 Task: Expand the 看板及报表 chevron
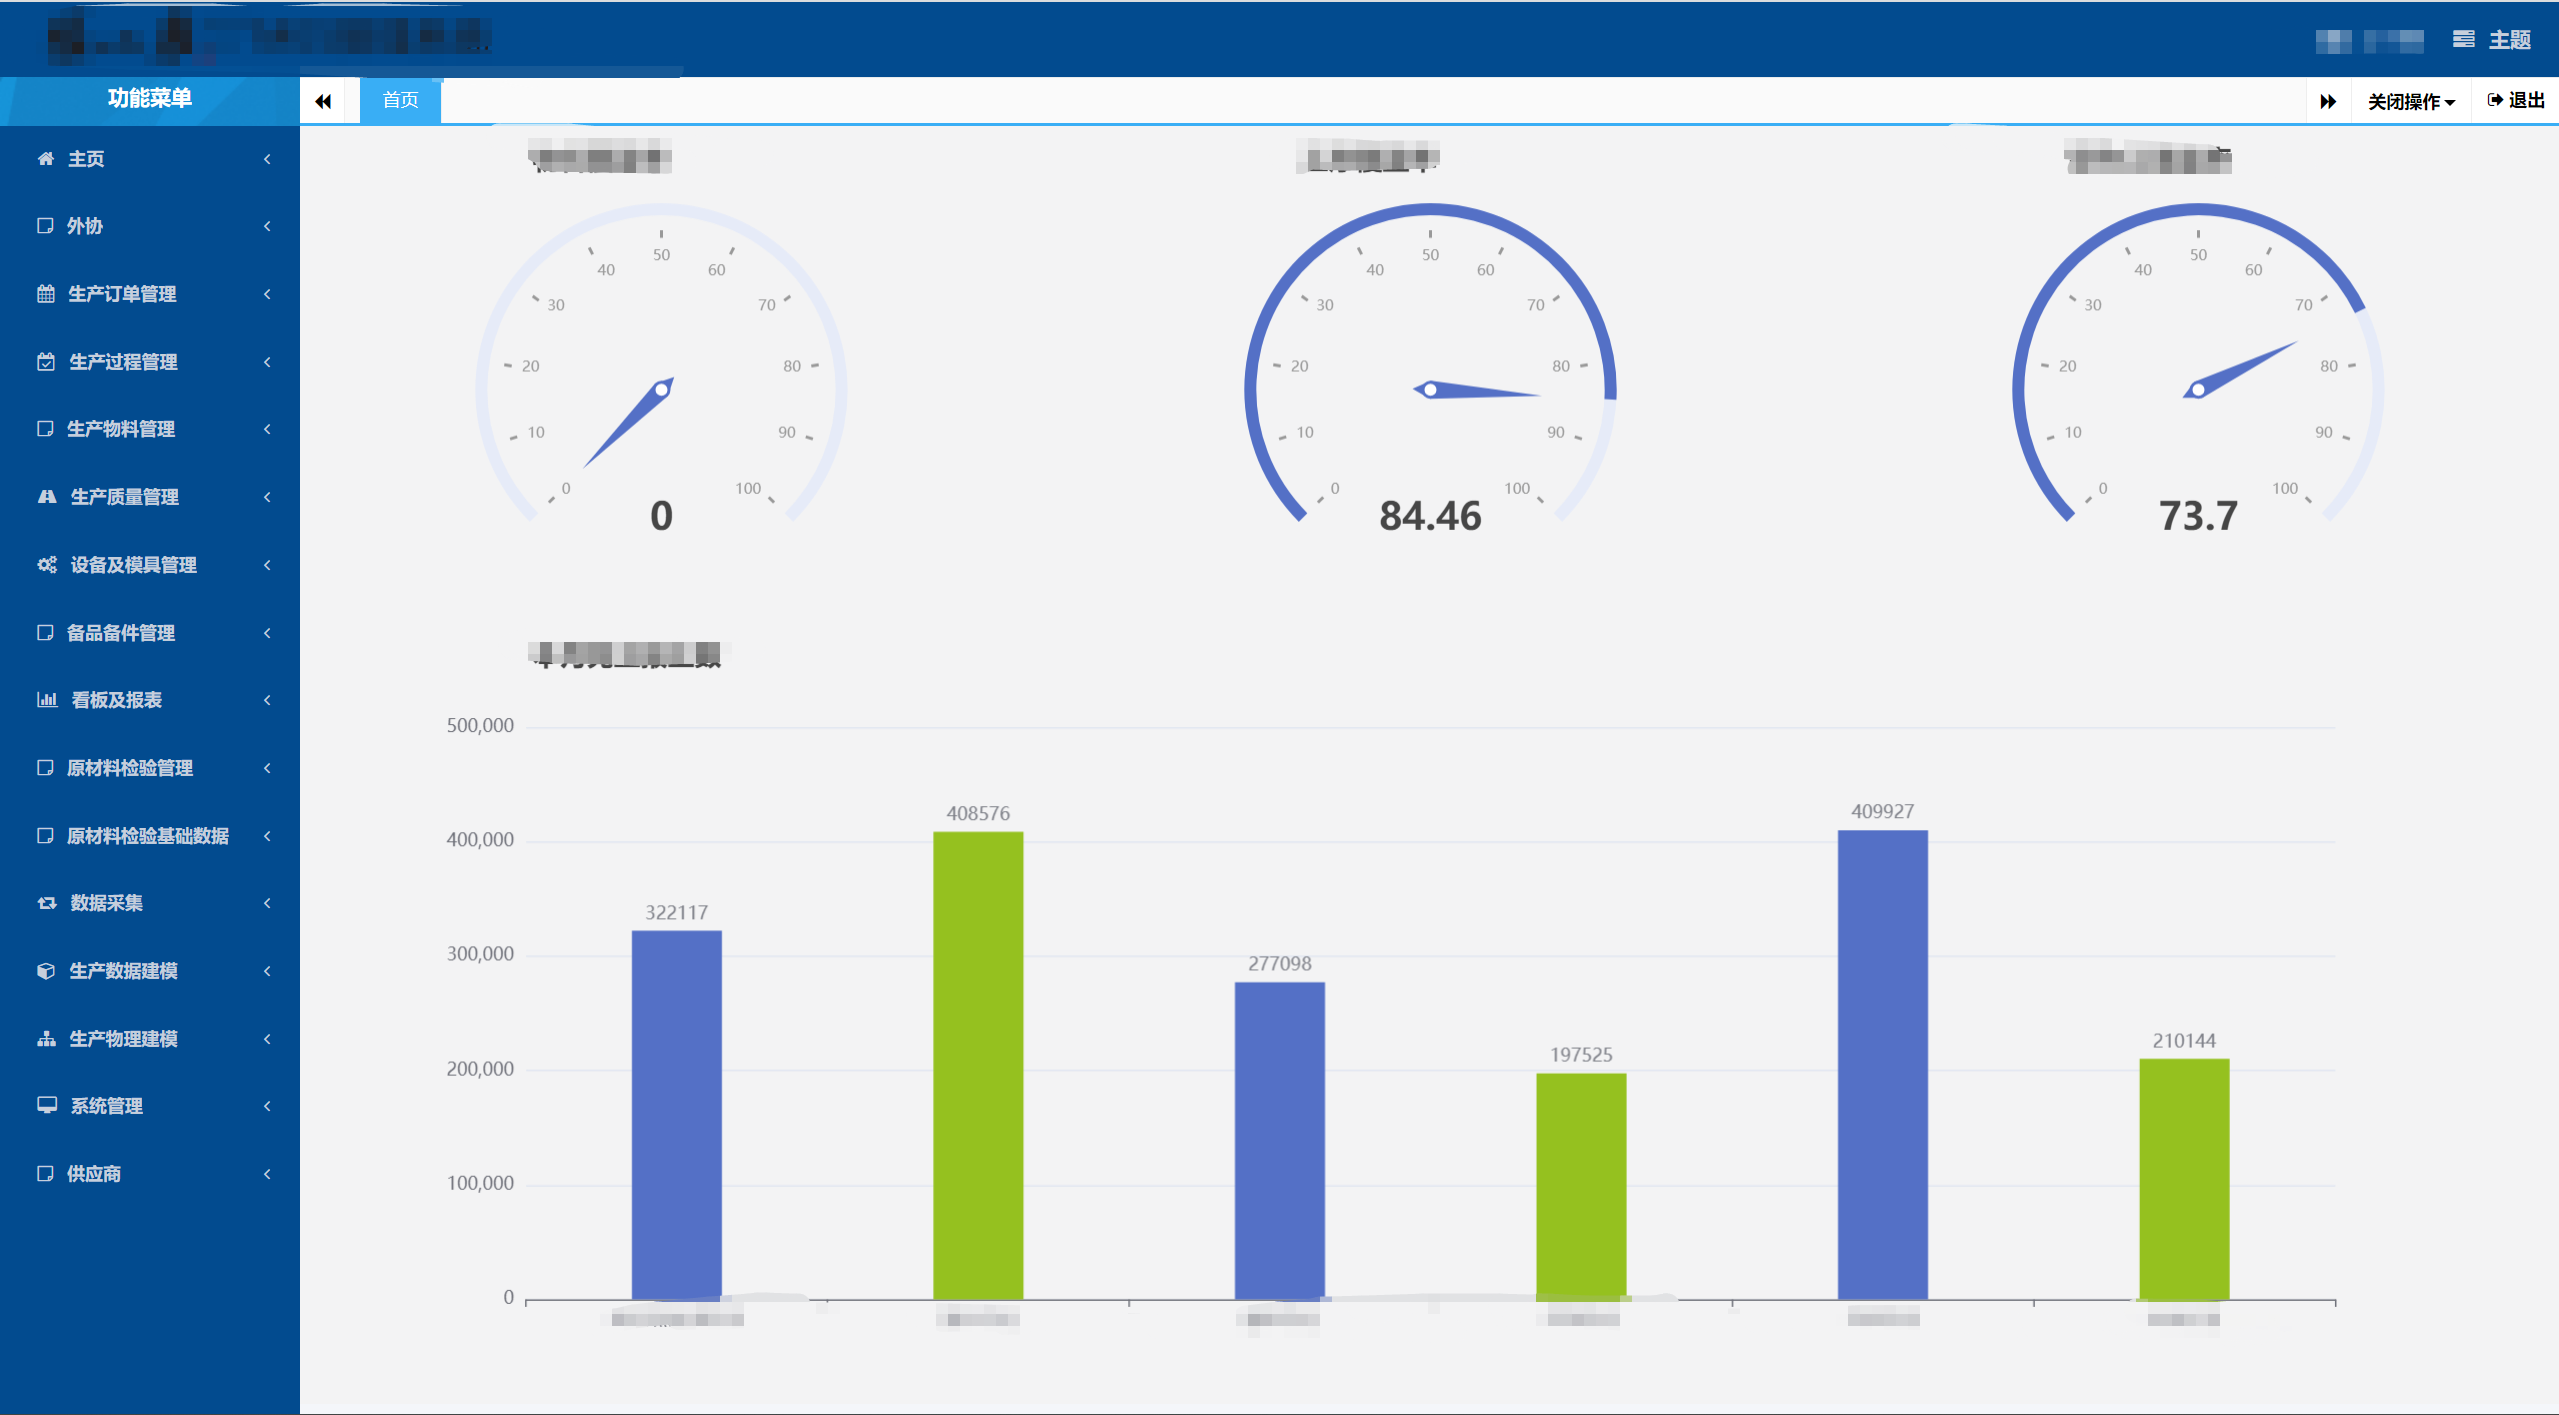tap(267, 700)
